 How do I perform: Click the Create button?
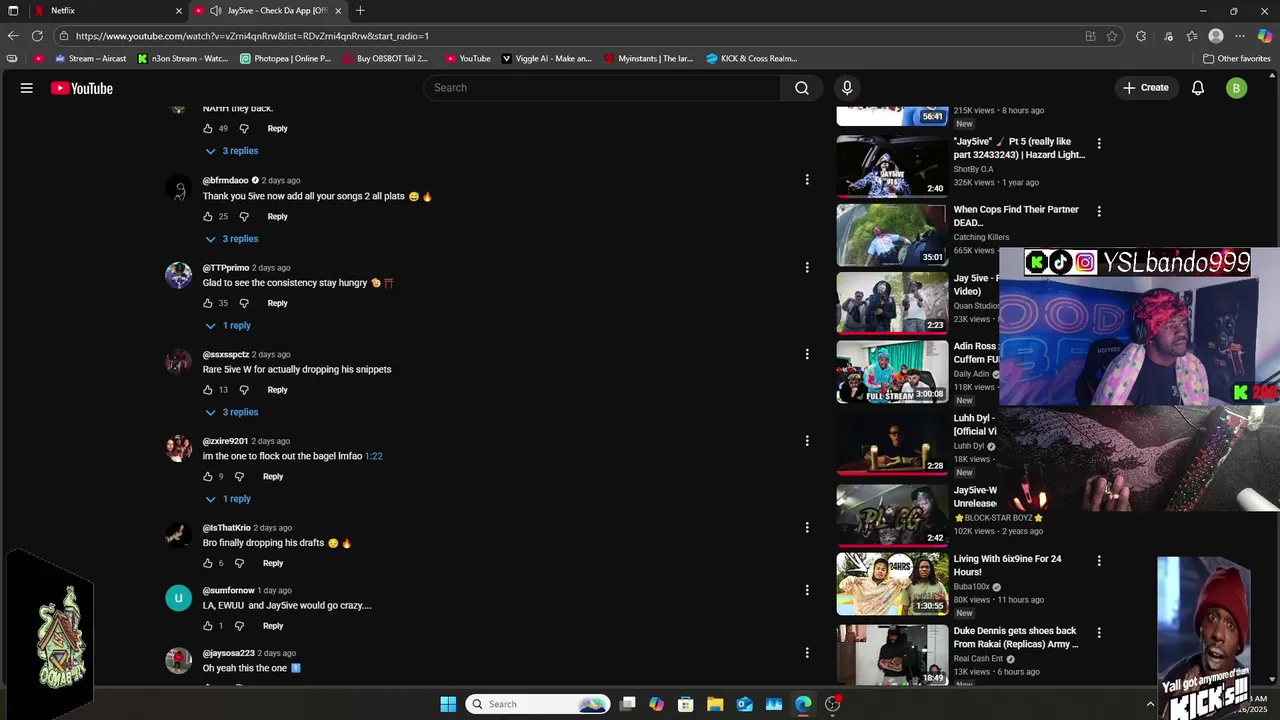(x=1146, y=88)
